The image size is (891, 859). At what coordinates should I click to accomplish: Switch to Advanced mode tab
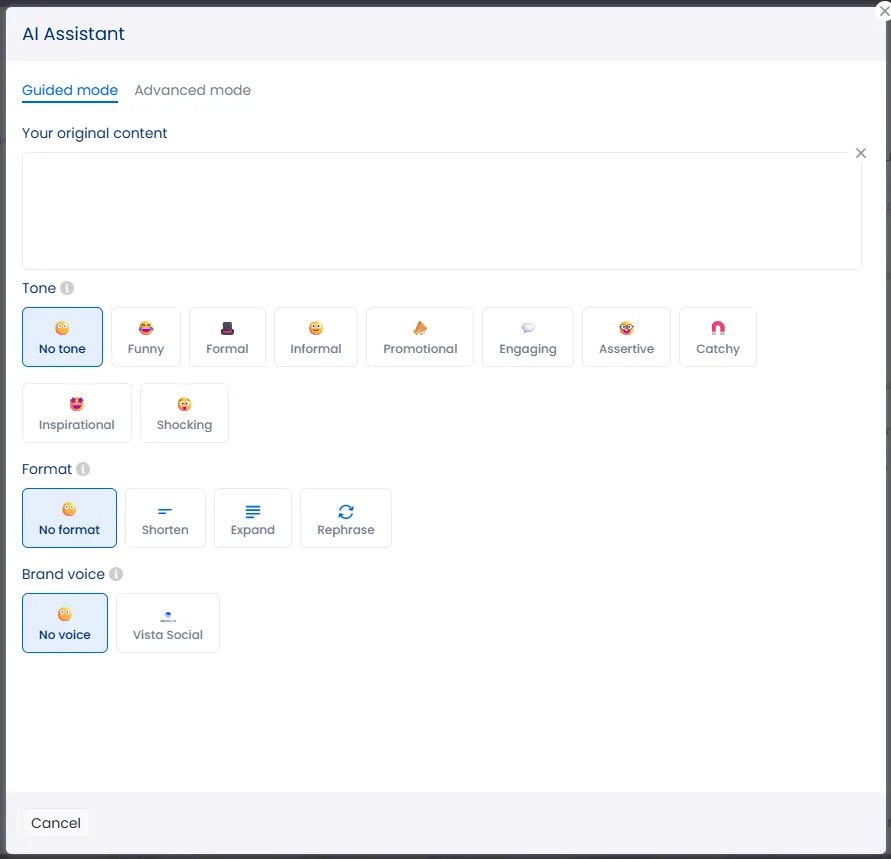[192, 90]
